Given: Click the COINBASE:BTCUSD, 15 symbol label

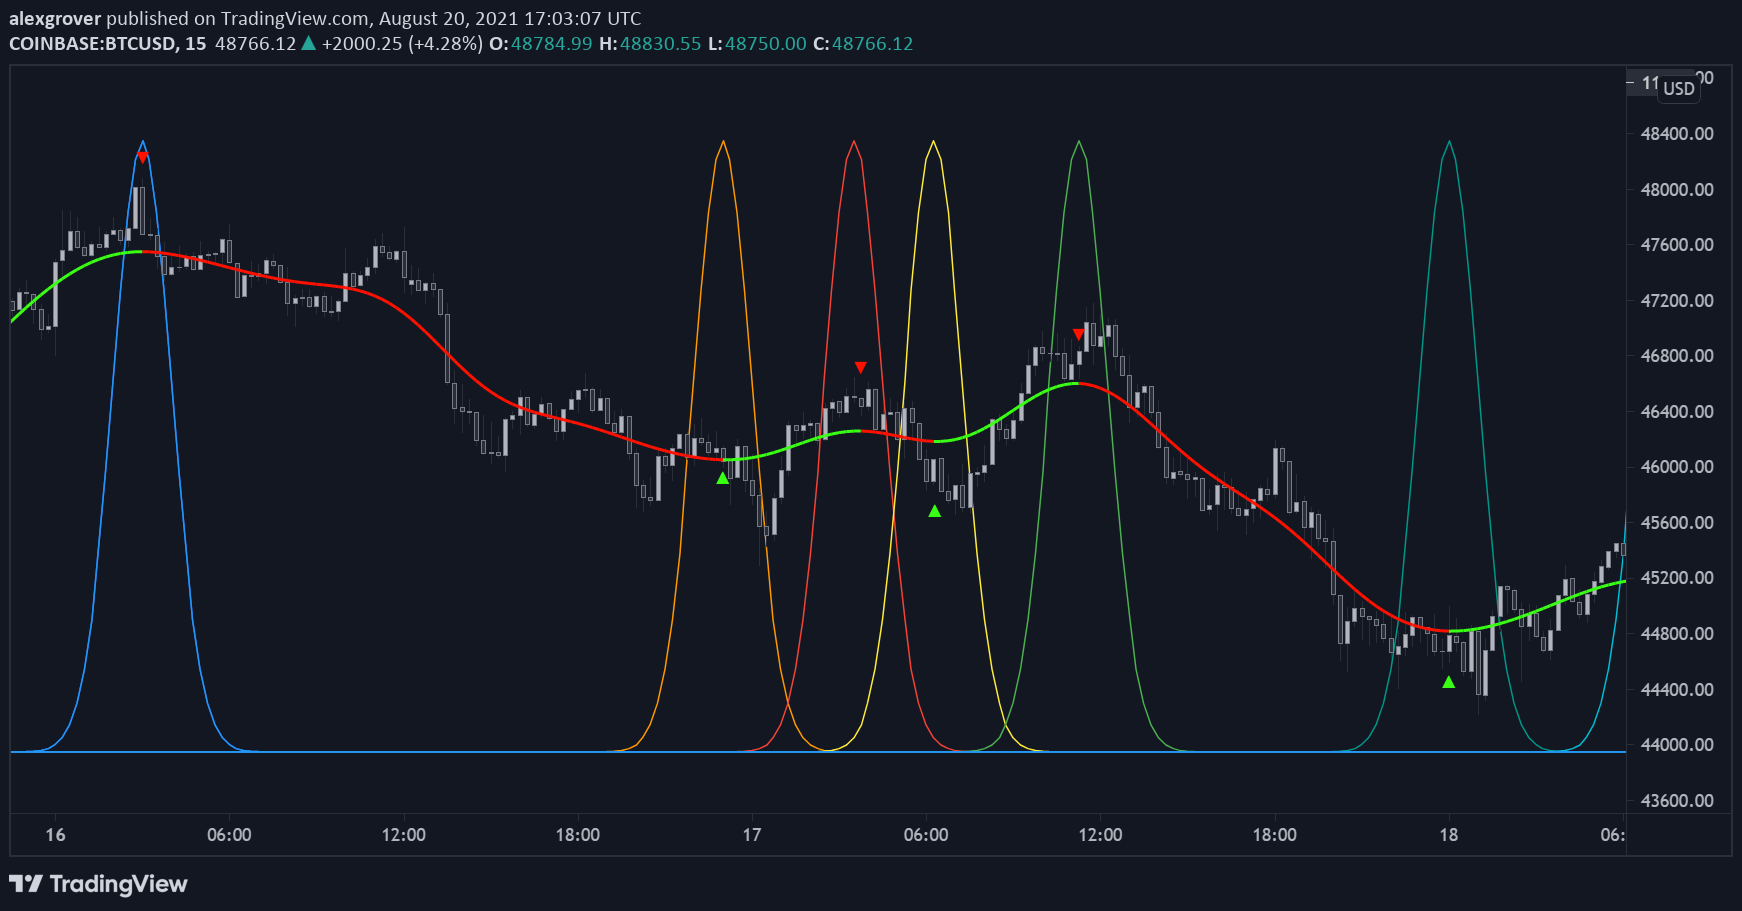Looking at the screenshot, I should pyautogui.click(x=107, y=43).
